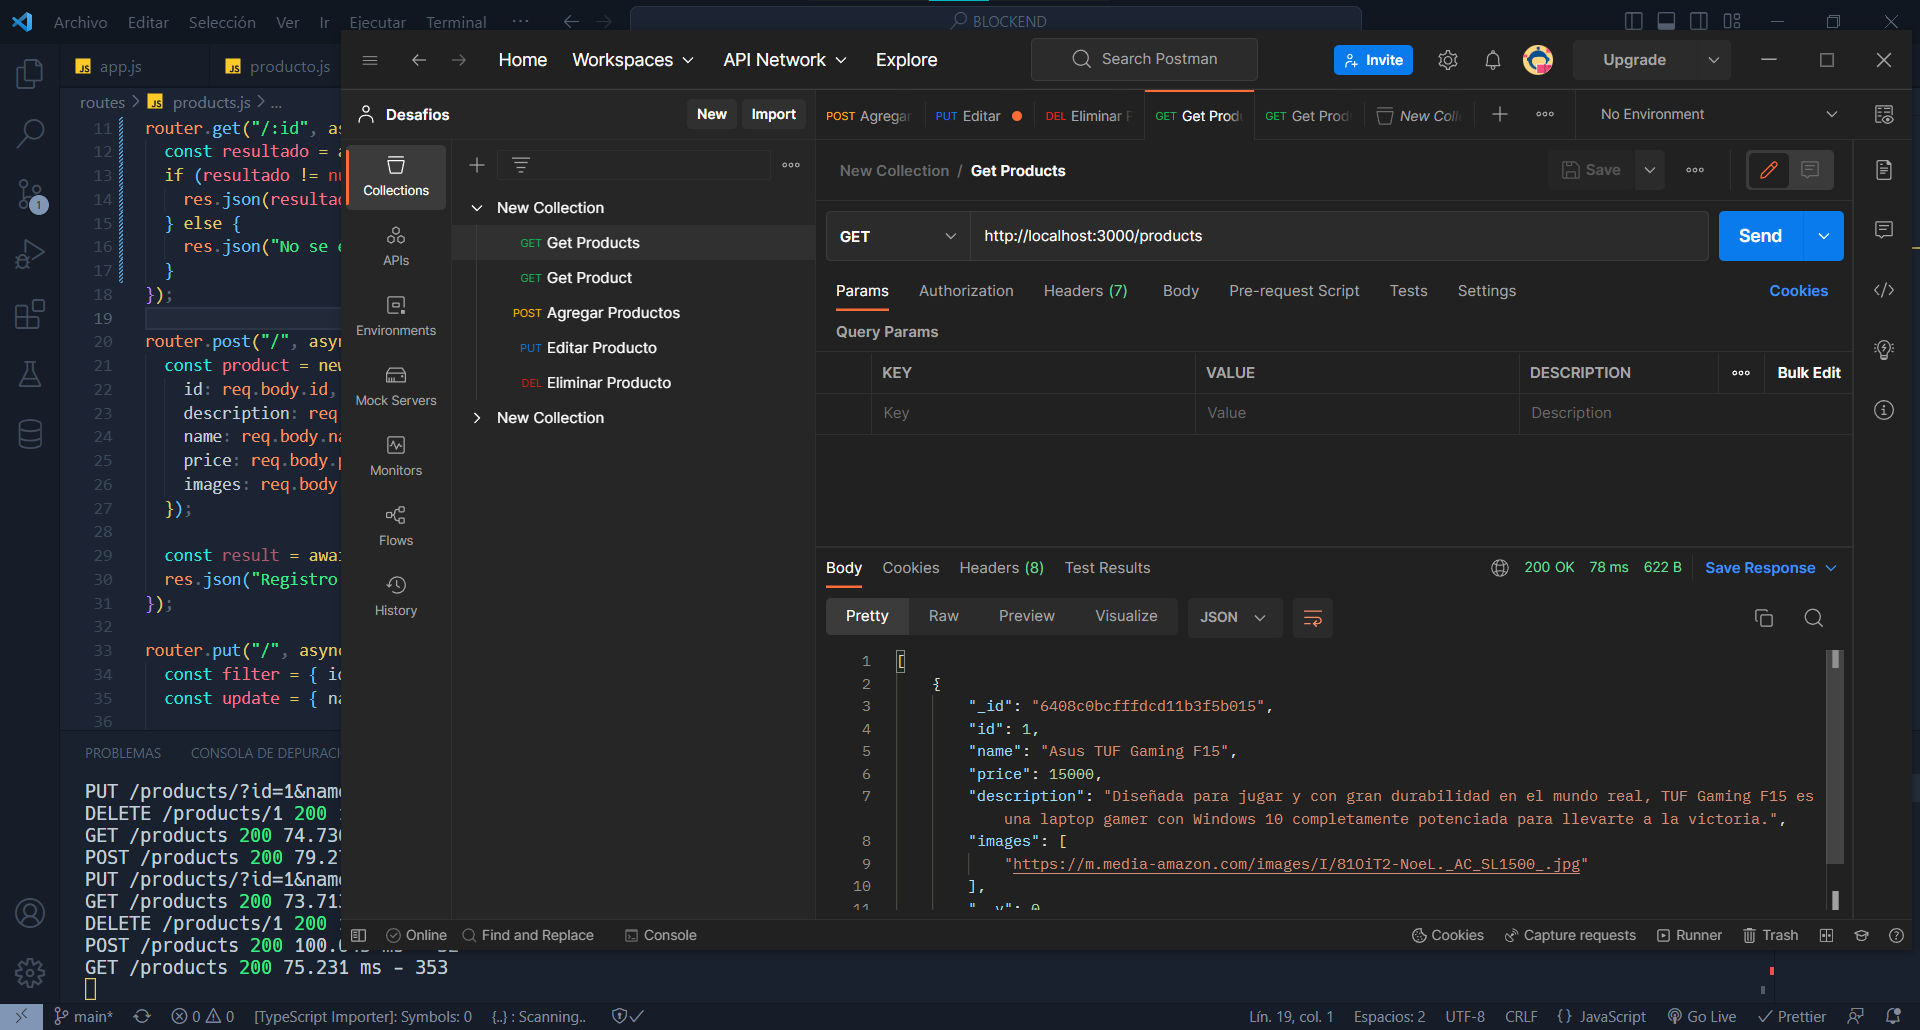This screenshot has height=1030, width=1920.
Task: Expand the second New Collection folder
Action: [x=477, y=418]
